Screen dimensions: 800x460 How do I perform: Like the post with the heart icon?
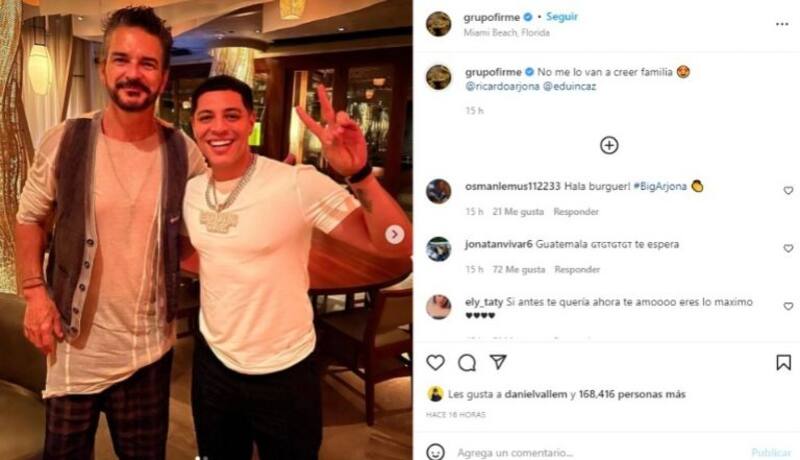click(435, 363)
